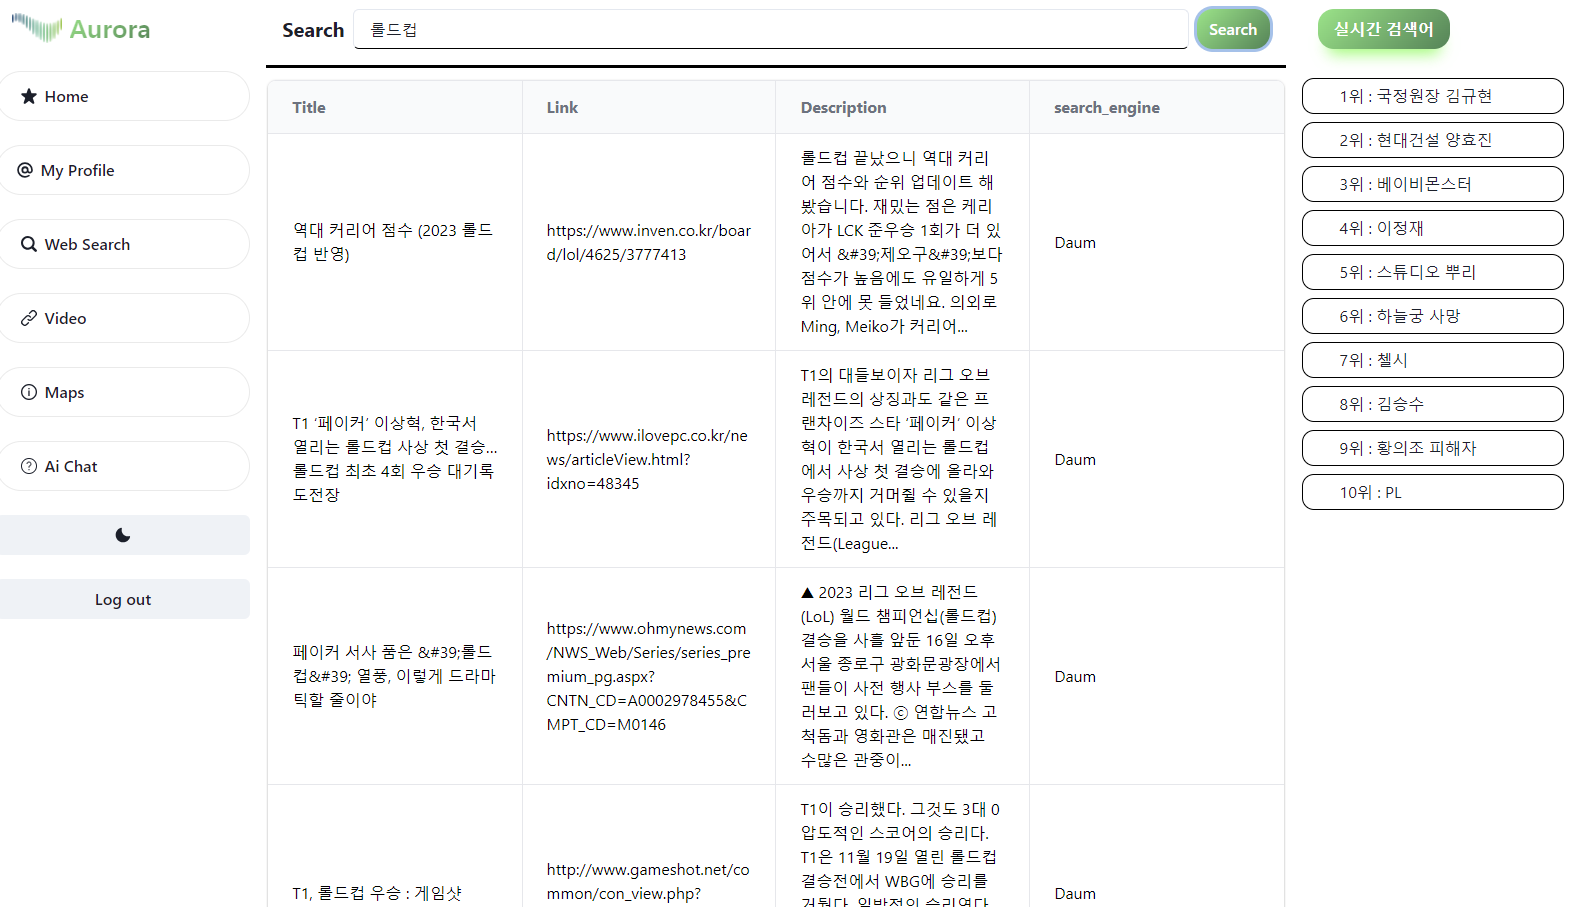The image size is (1590, 907).
Task: Click description starting ▲ 2023 리그 오브 레전드
Action: (900, 676)
